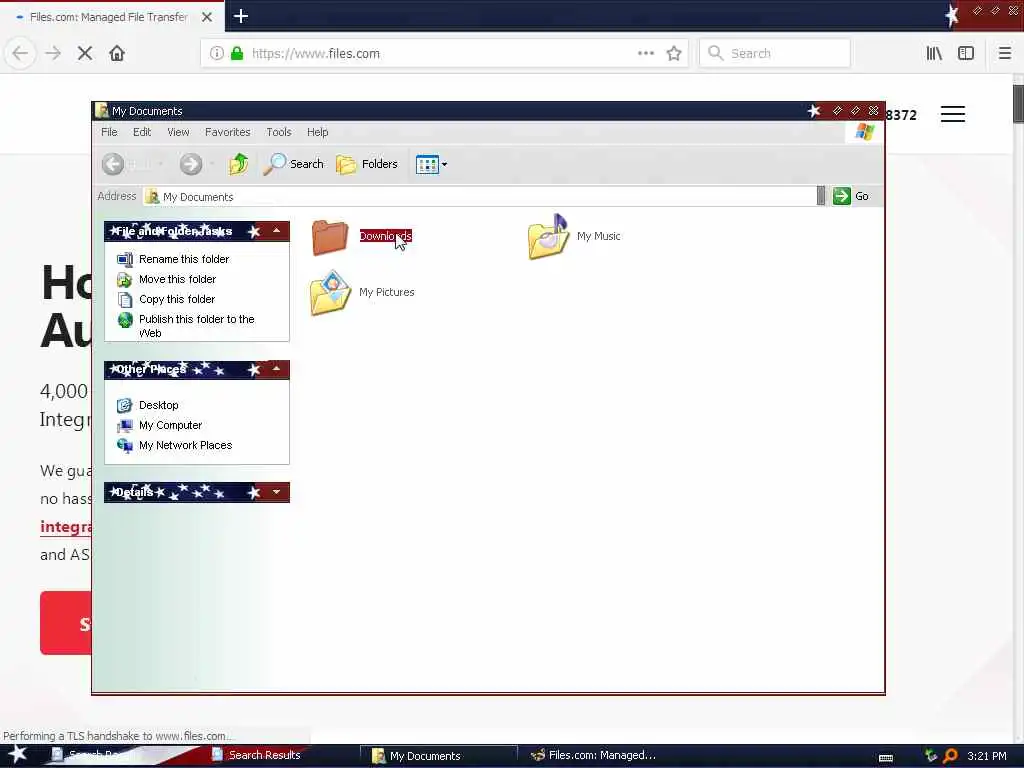Click the Firefox Search box

pos(775,54)
